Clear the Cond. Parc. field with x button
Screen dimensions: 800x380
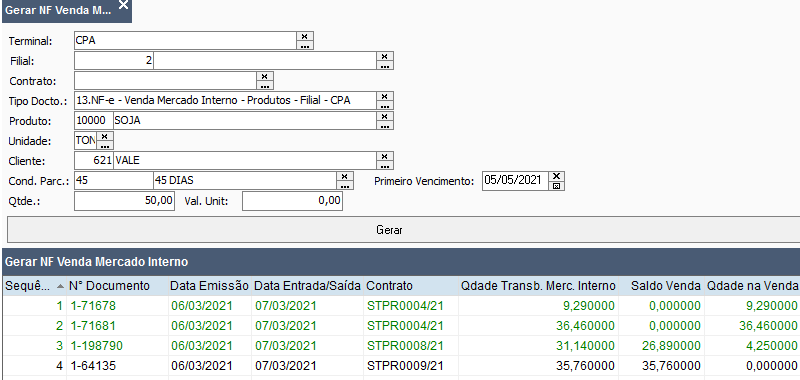345,176
